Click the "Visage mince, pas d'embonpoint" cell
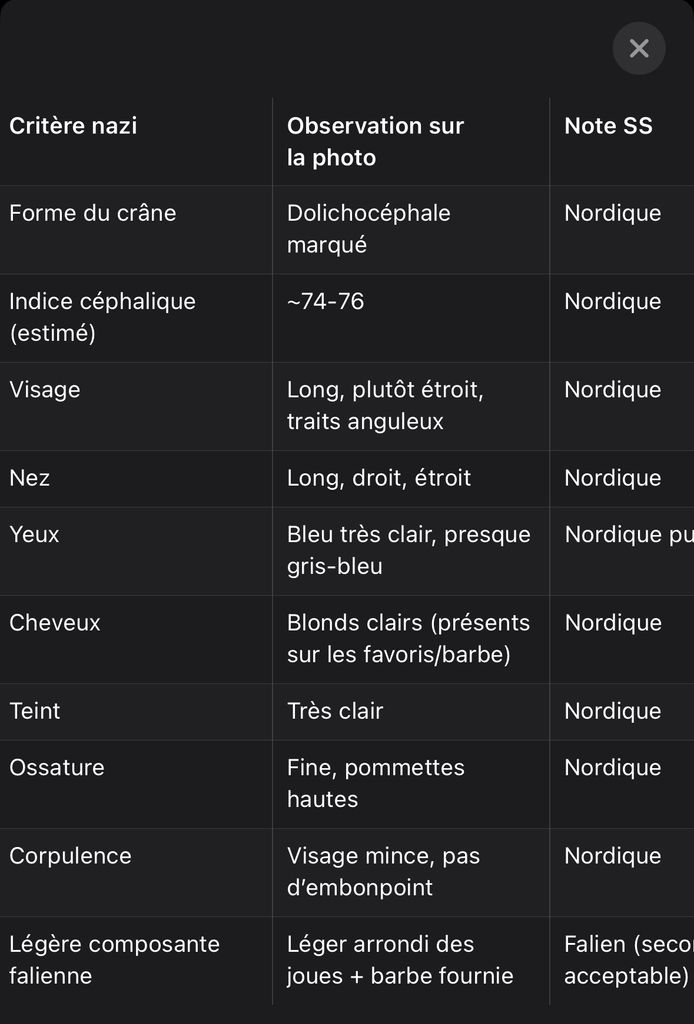Screen dimensions: 694x1024 [383, 871]
